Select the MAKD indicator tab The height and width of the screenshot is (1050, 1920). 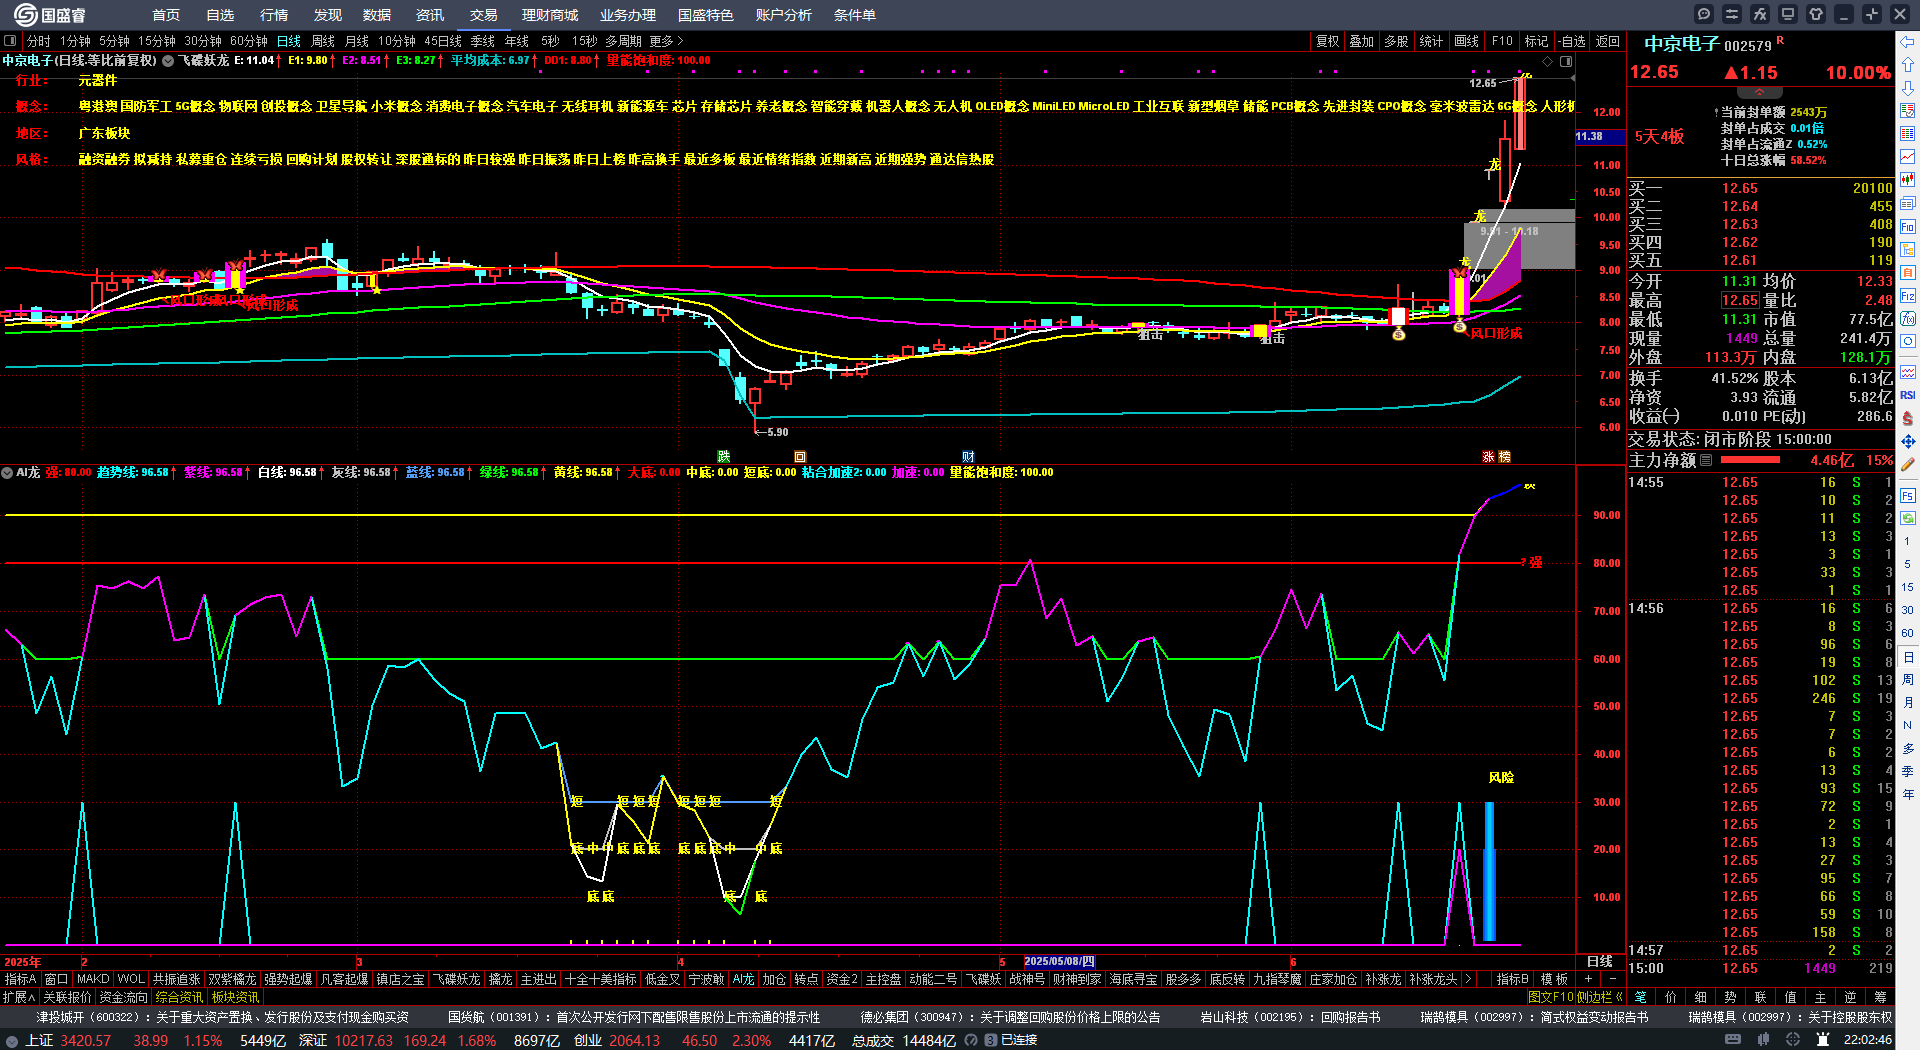[x=93, y=979]
